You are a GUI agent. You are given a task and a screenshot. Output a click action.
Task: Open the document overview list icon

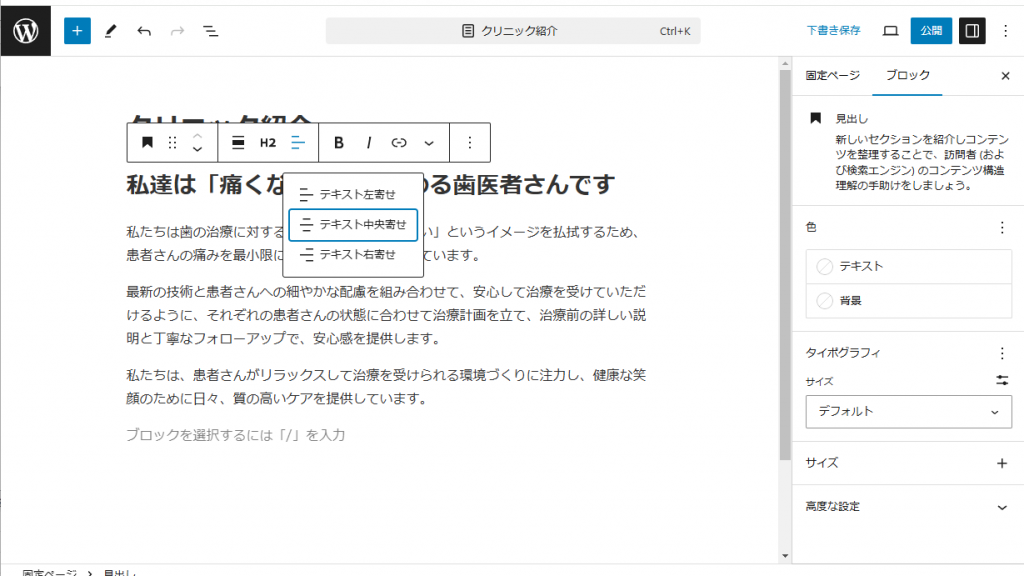[211, 31]
